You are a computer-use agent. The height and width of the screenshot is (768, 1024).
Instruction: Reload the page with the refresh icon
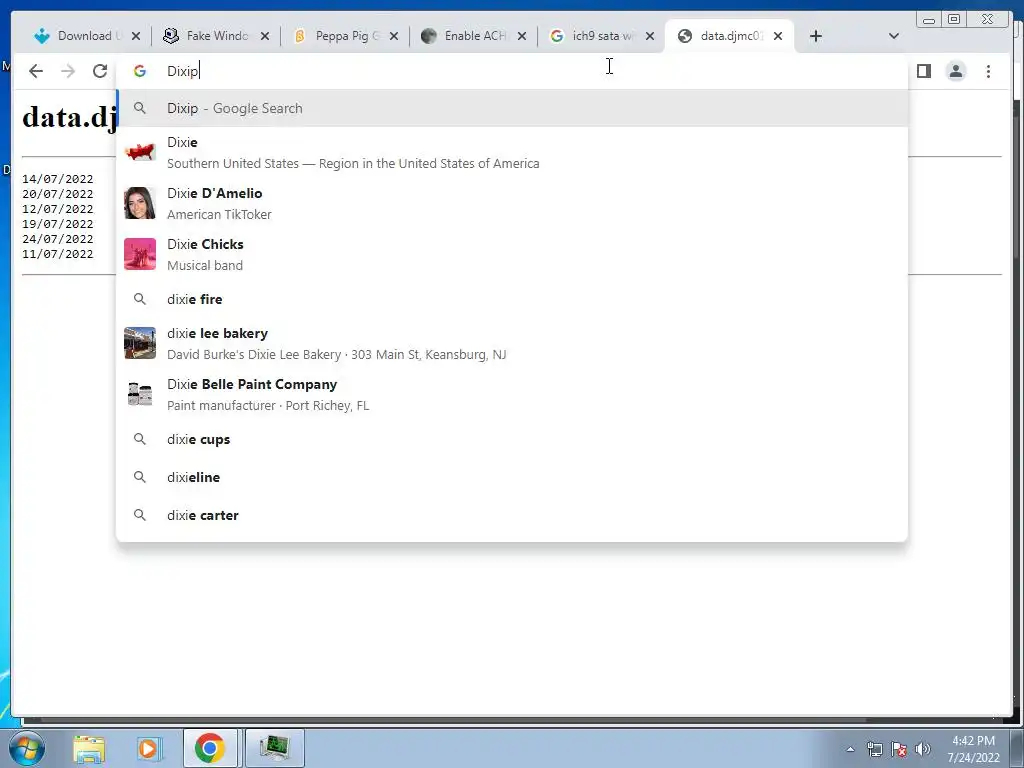100,71
